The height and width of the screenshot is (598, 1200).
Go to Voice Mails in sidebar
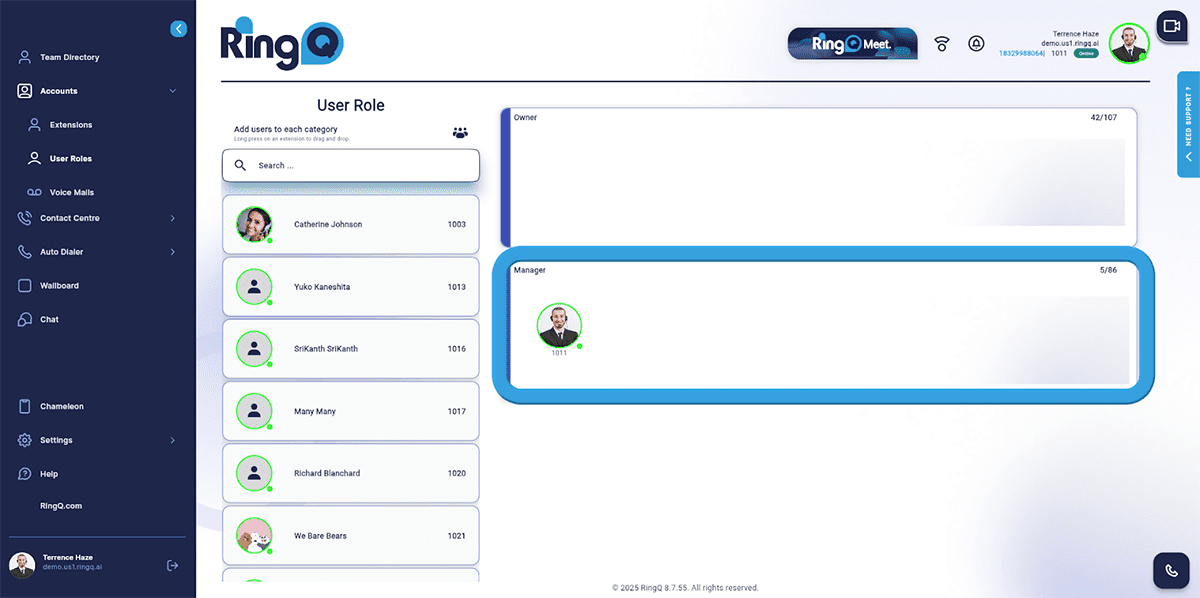coord(71,192)
